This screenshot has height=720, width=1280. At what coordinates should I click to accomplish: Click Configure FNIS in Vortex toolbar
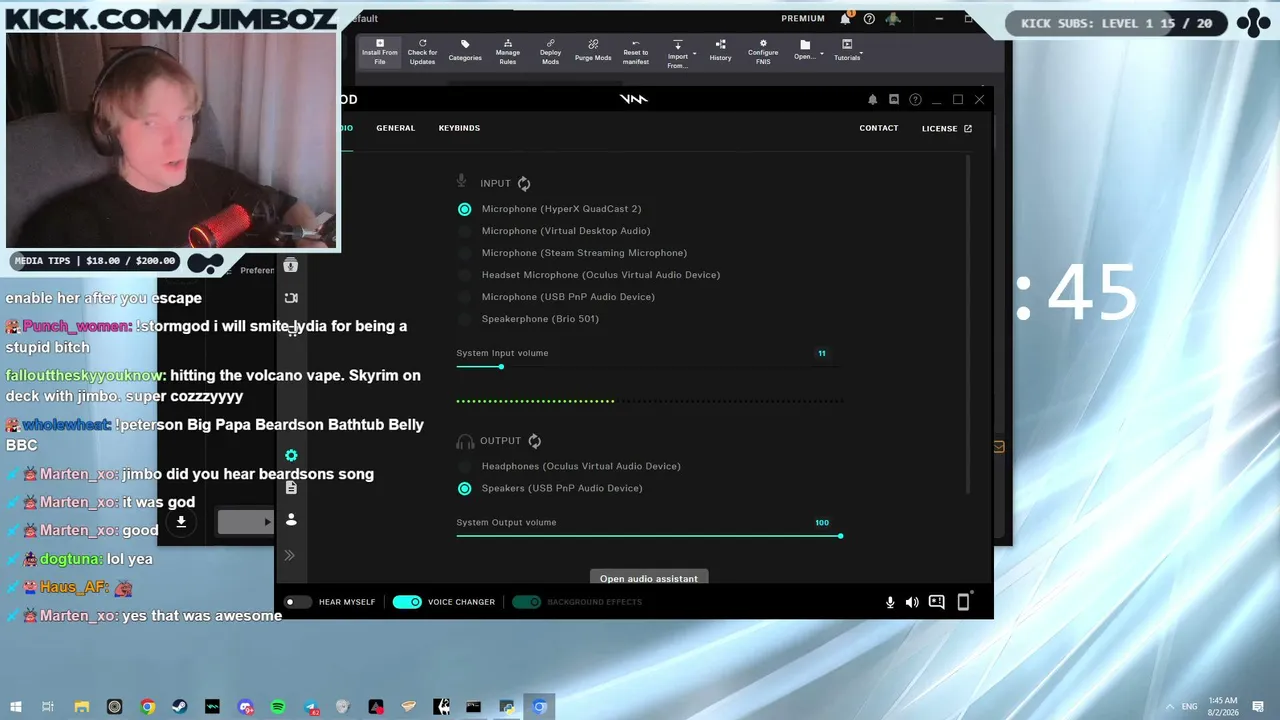763,53
